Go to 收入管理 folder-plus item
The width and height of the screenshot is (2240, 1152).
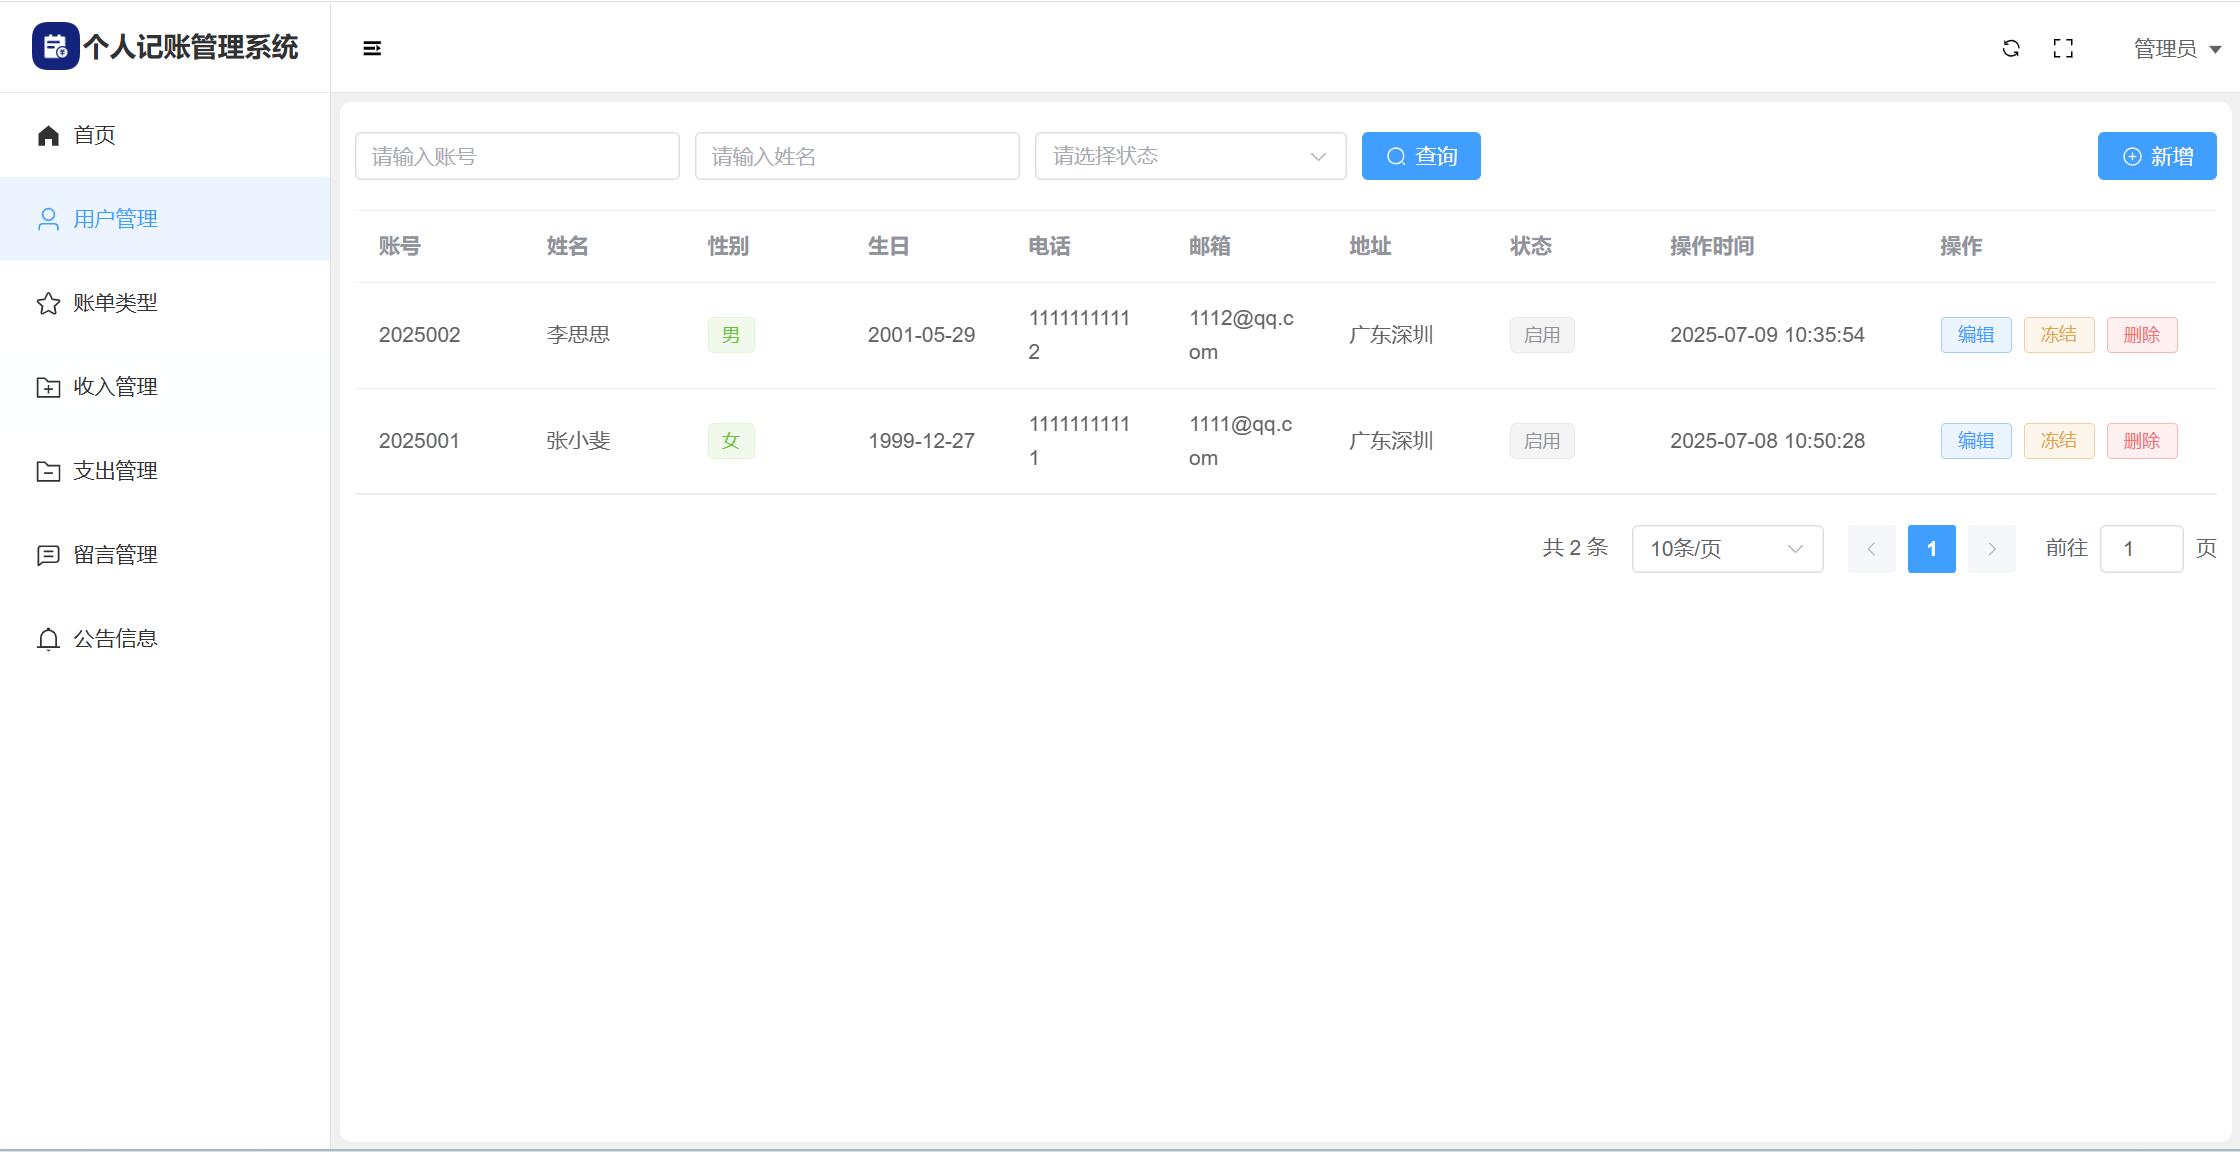coord(114,387)
